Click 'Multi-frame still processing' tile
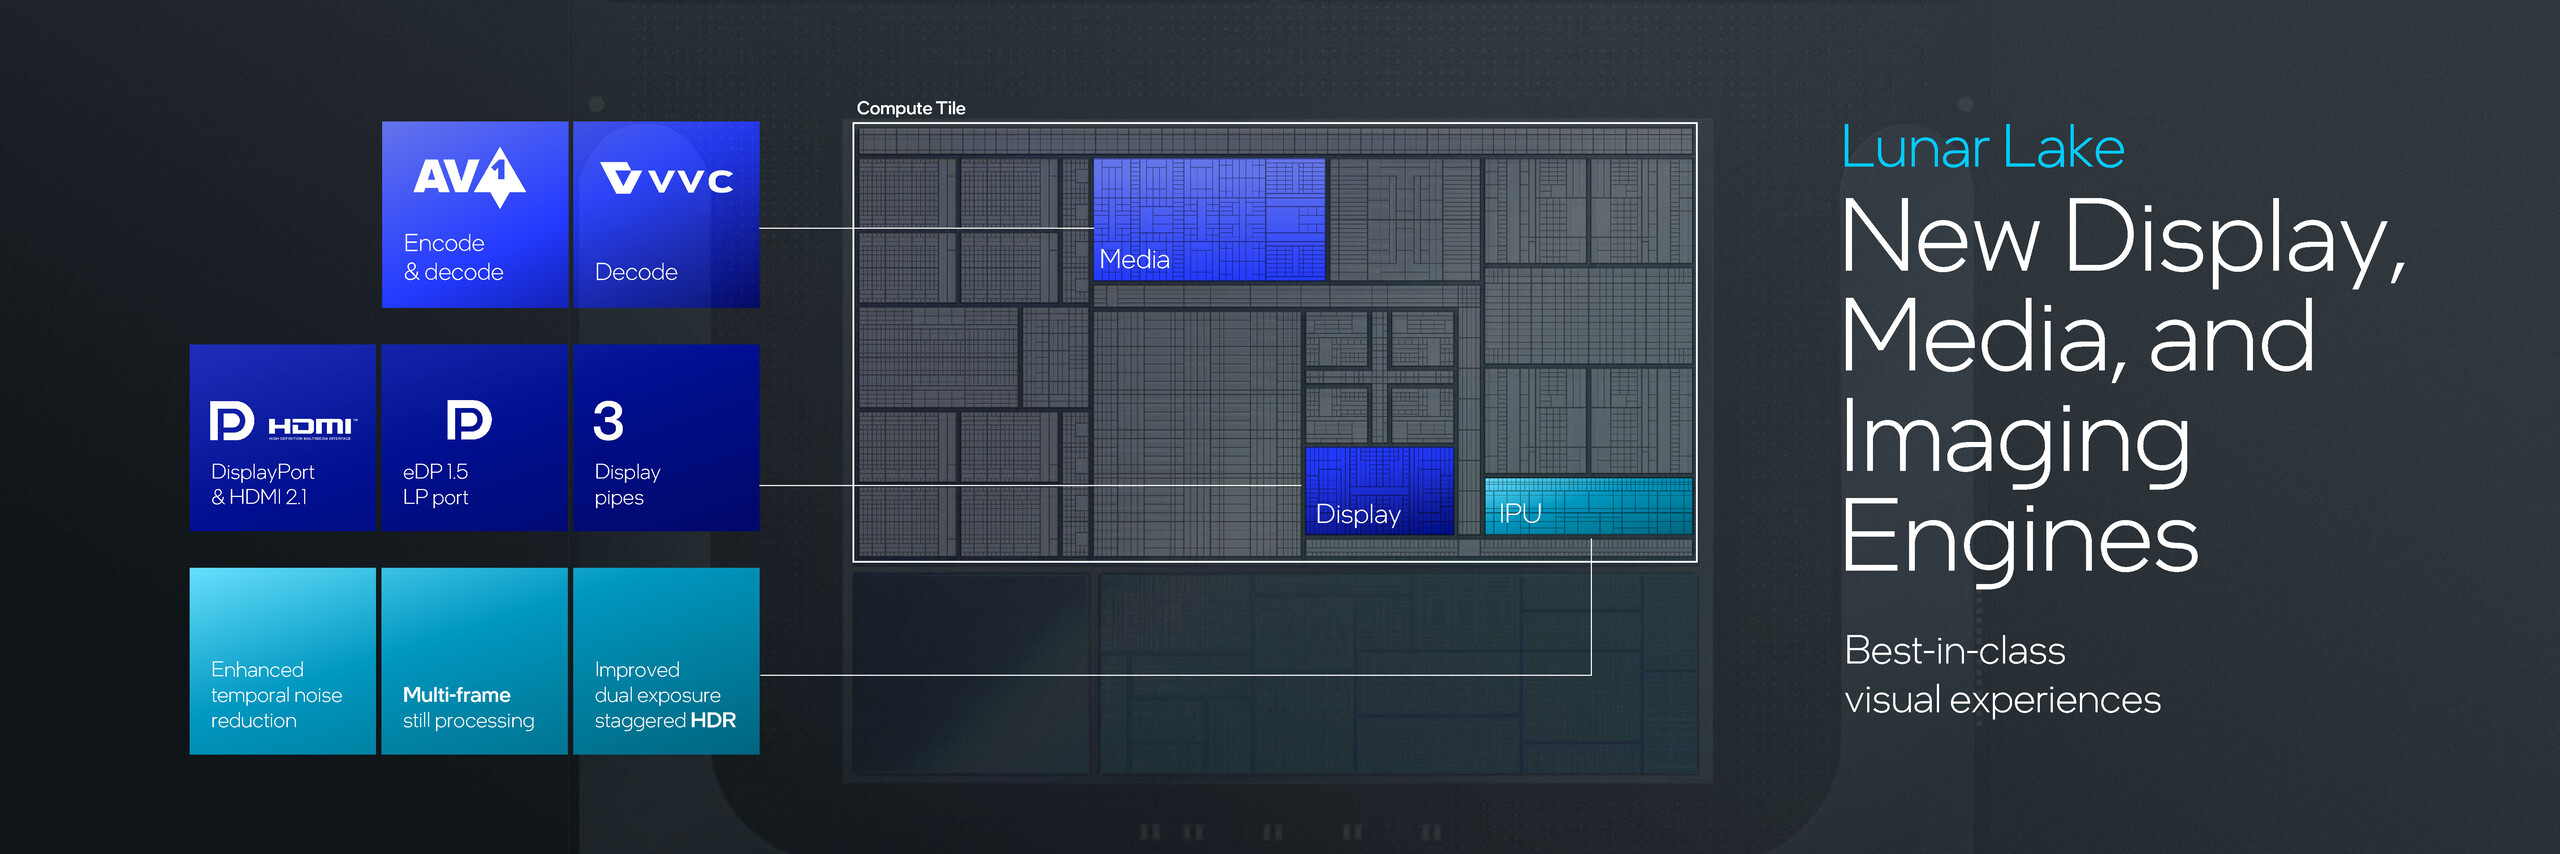The image size is (2560, 854). click(x=474, y=661)
